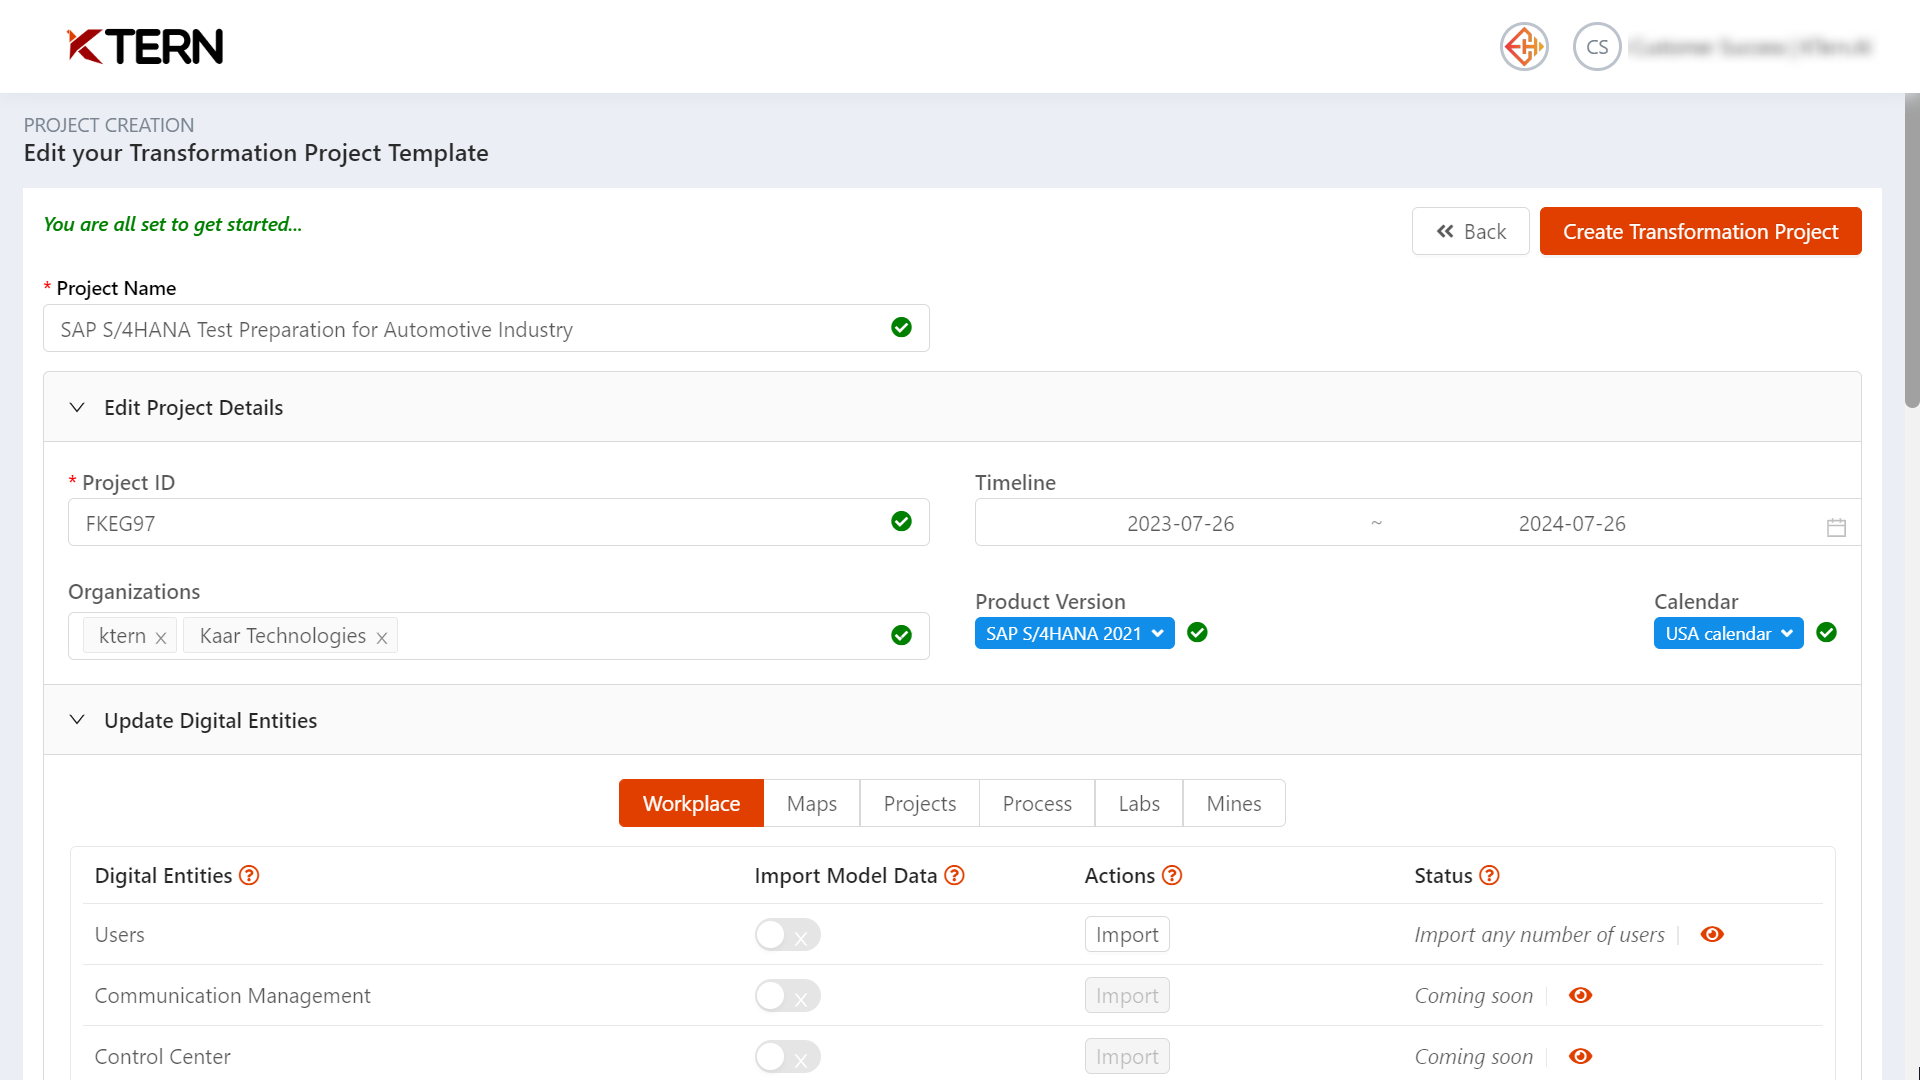Click Import button for Users
1920x1080 pixels.
(x=1127, y=934)
